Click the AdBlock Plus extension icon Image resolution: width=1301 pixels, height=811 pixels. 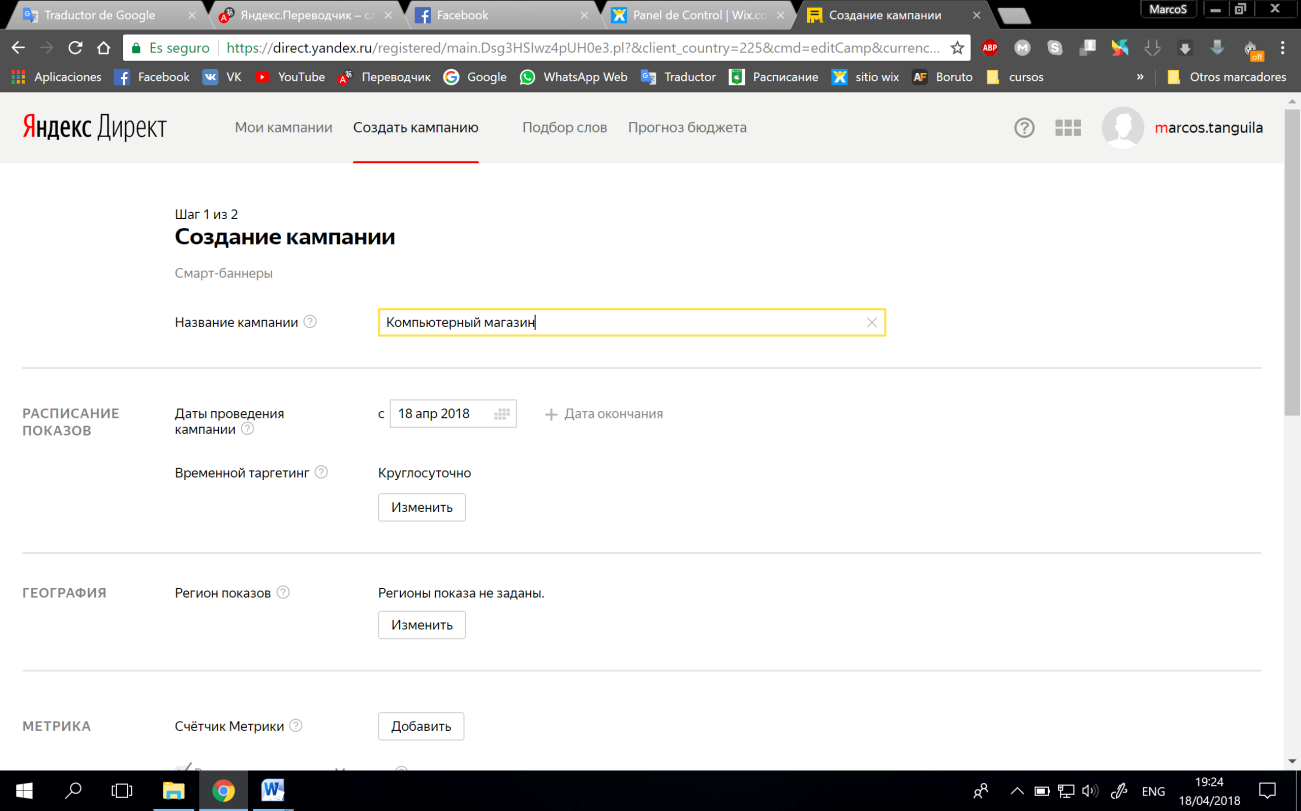coord(989,47)
